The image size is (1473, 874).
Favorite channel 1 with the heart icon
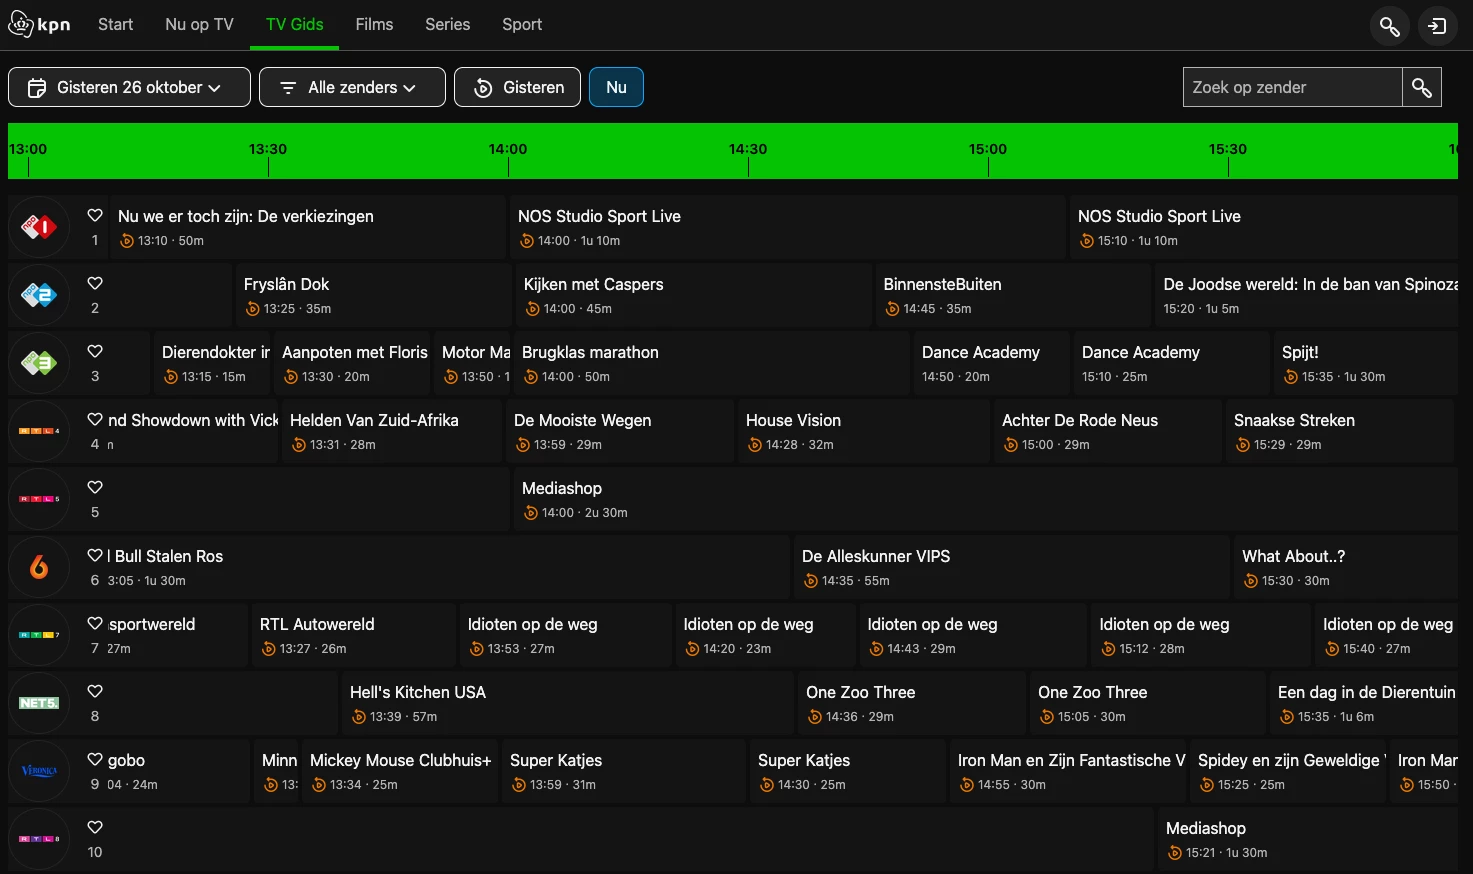[x=95, y=216]
